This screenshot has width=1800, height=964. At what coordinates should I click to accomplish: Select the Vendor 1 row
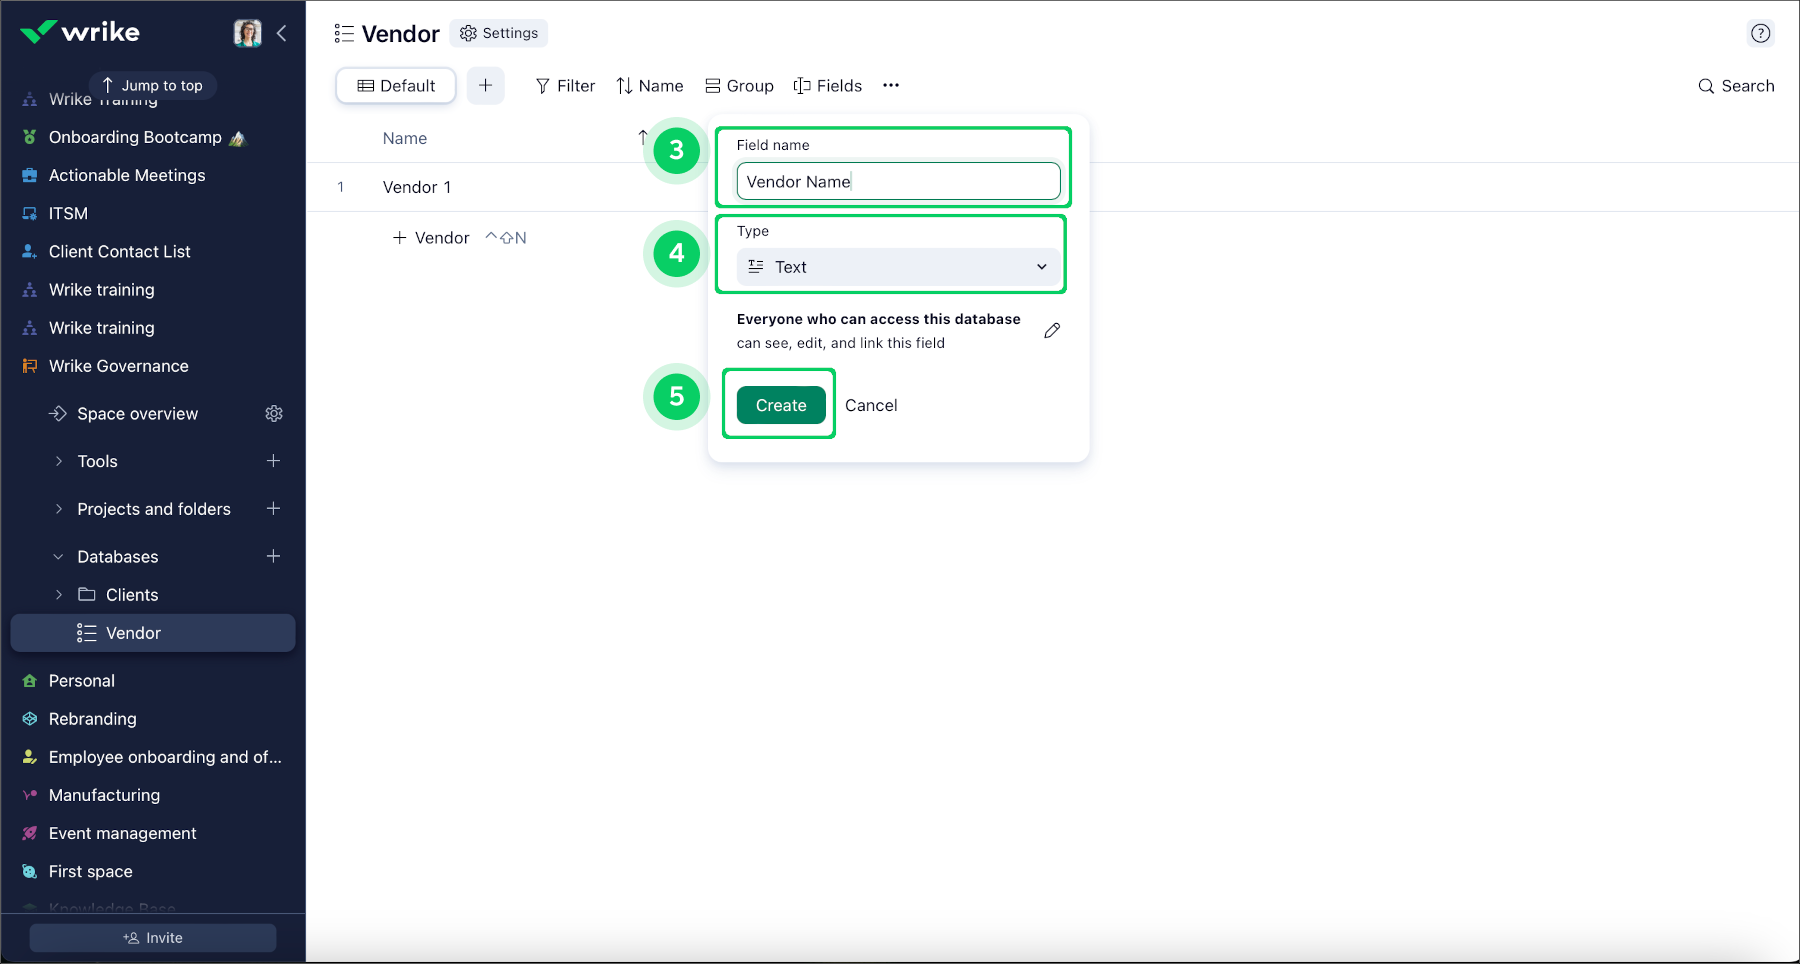(418, 187)
